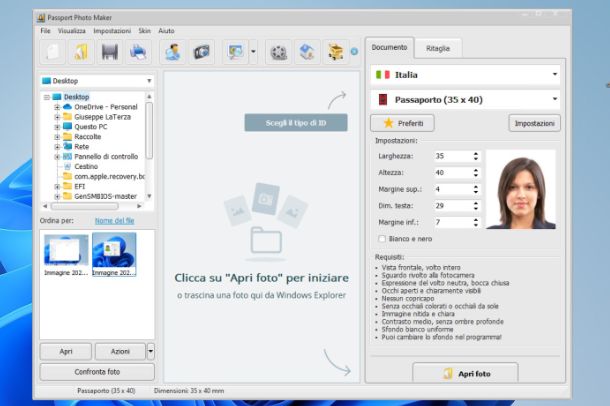This screenshot has height=406, width=610.
Task: Open the Desktop folder location dropdown
Action: pos(97,81)
